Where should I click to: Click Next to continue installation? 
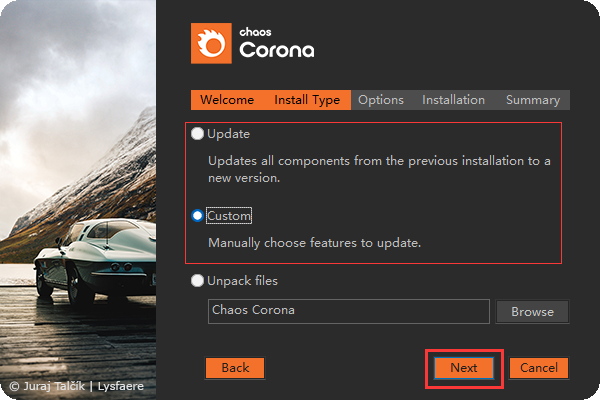(x=464, y=368)
